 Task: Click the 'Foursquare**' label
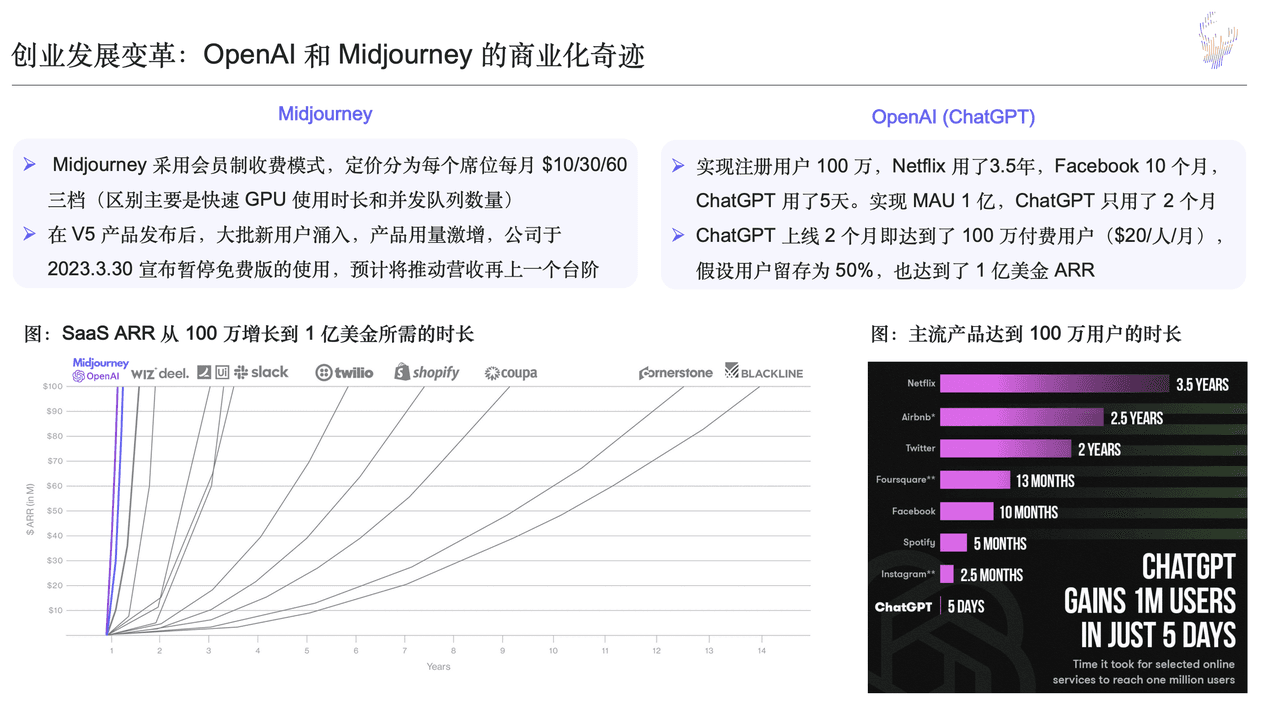click(x=906, y=480)
